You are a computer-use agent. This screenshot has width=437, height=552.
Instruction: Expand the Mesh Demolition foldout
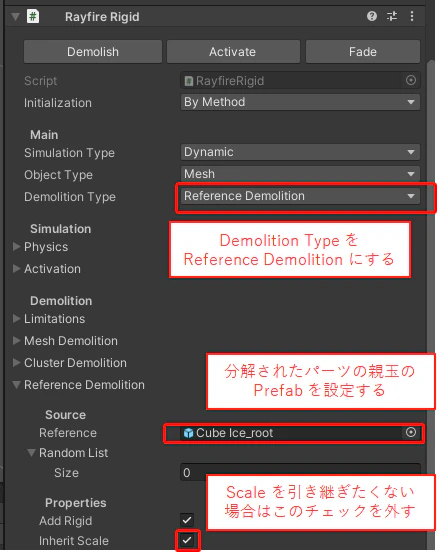pyautogui.click(x=16, y=340)
